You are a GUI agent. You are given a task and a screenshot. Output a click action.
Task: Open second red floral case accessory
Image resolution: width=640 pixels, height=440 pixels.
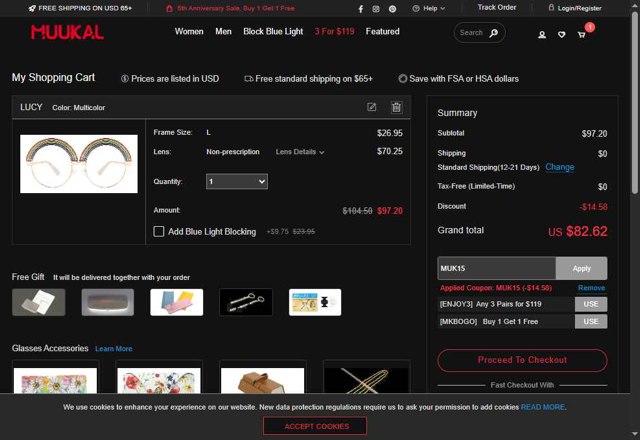159,380
